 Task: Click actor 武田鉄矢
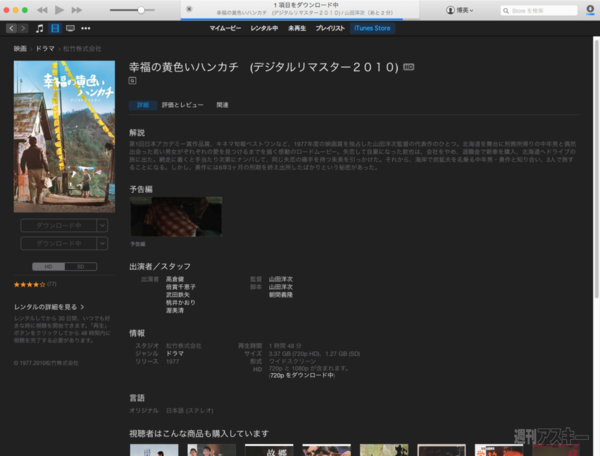[x=178, y=295]
